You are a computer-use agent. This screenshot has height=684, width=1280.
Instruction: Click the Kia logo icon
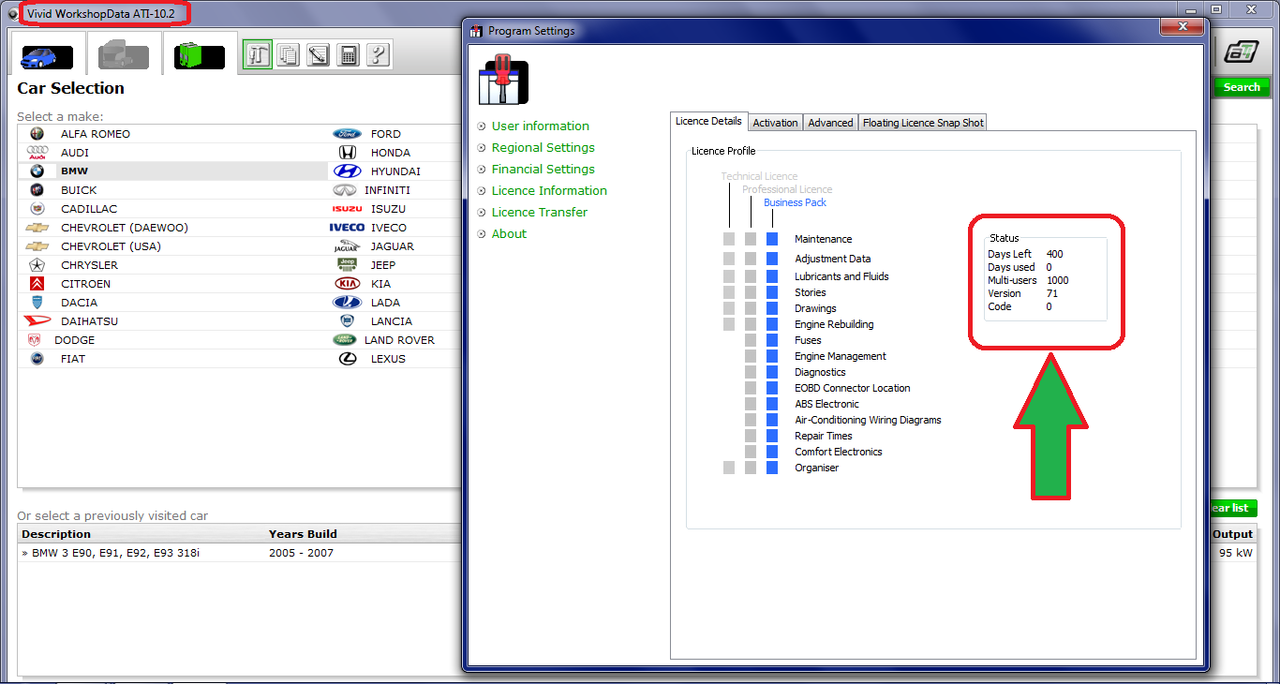tap(347, 284)
